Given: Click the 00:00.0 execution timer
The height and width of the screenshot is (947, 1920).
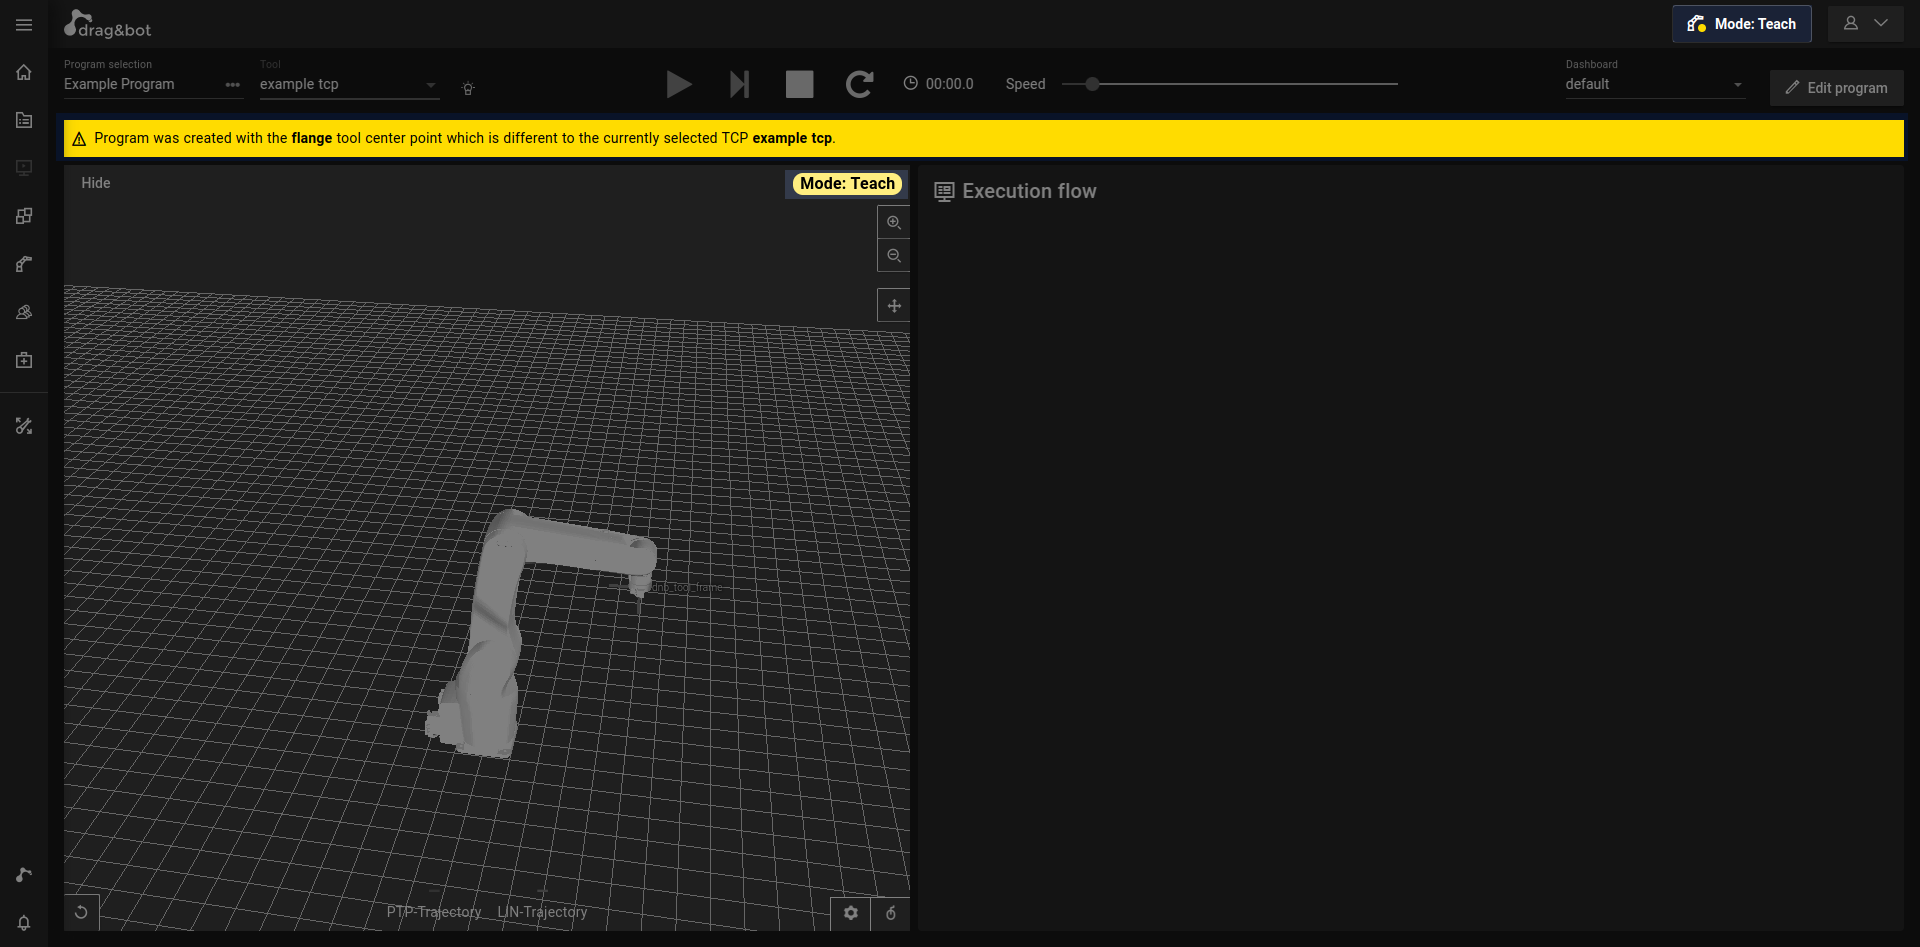Looking at the screenshot, I should 938,84.
